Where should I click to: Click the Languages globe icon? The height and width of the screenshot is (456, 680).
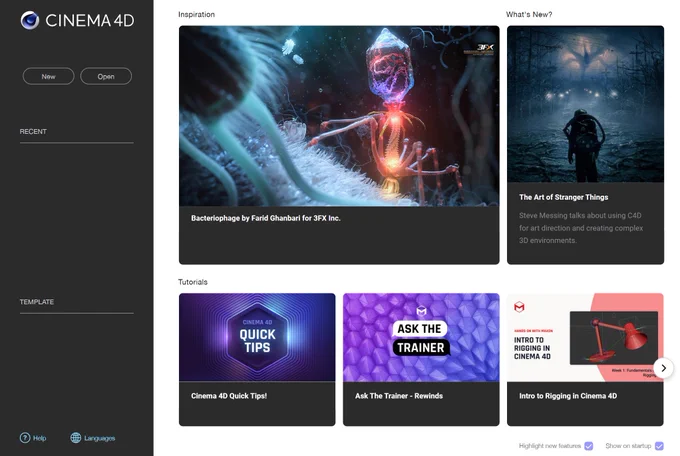(x=75, y=438)
